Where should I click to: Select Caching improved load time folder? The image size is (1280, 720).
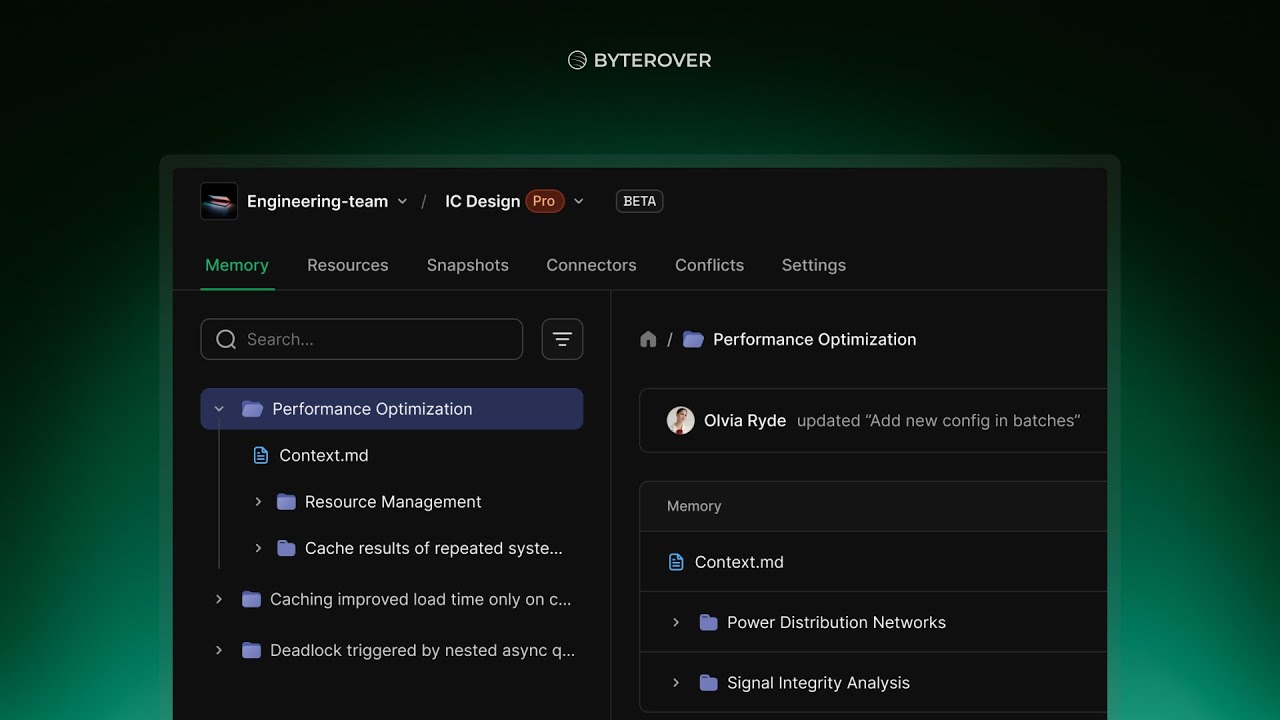tap(420, 599)
